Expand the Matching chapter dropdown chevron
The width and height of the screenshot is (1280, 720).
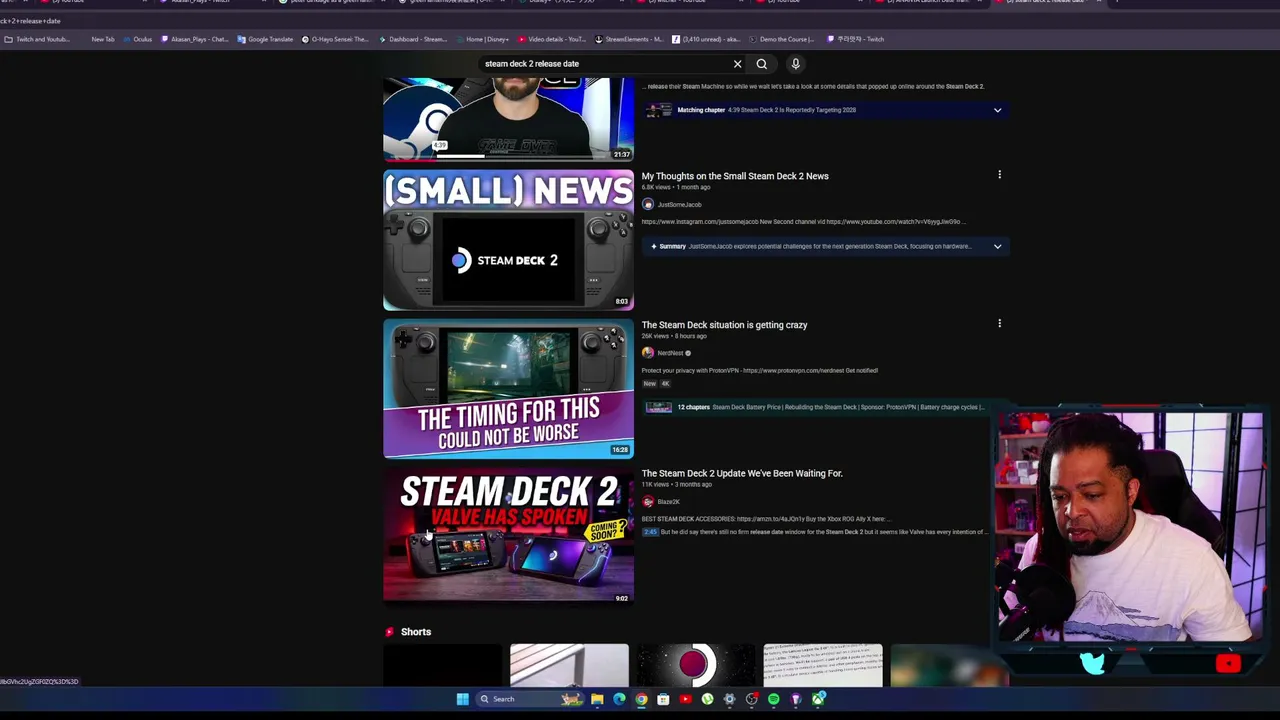(997, 110)
